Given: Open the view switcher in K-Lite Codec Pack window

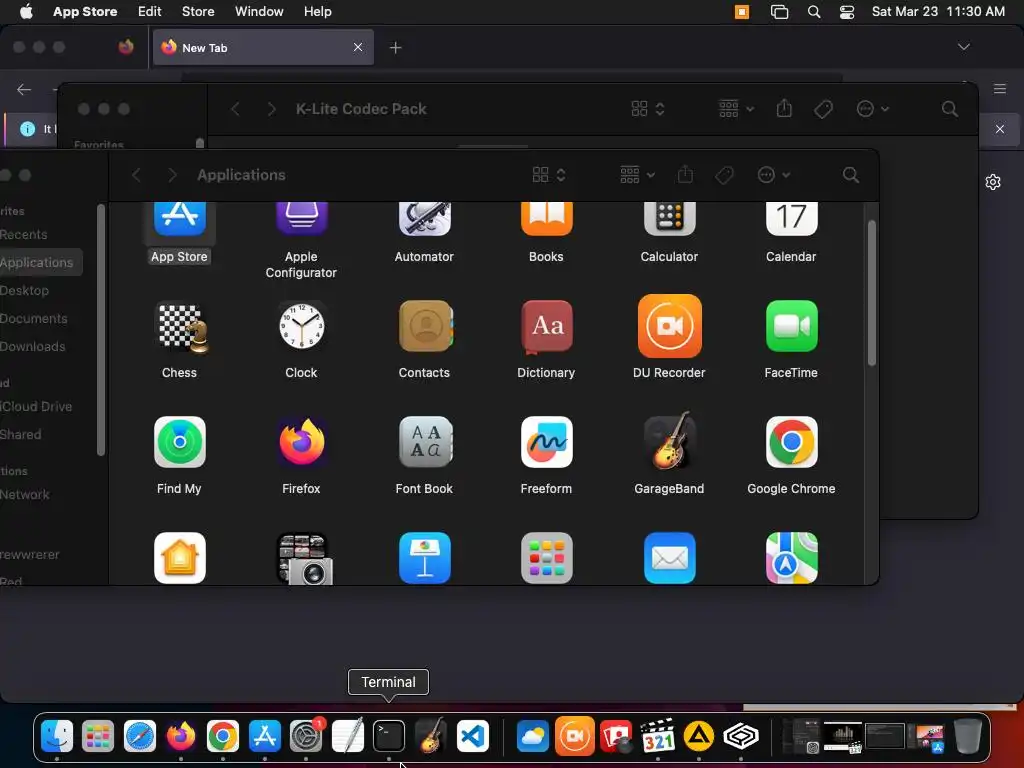Looking at the screenshot, I should (648, 109).
